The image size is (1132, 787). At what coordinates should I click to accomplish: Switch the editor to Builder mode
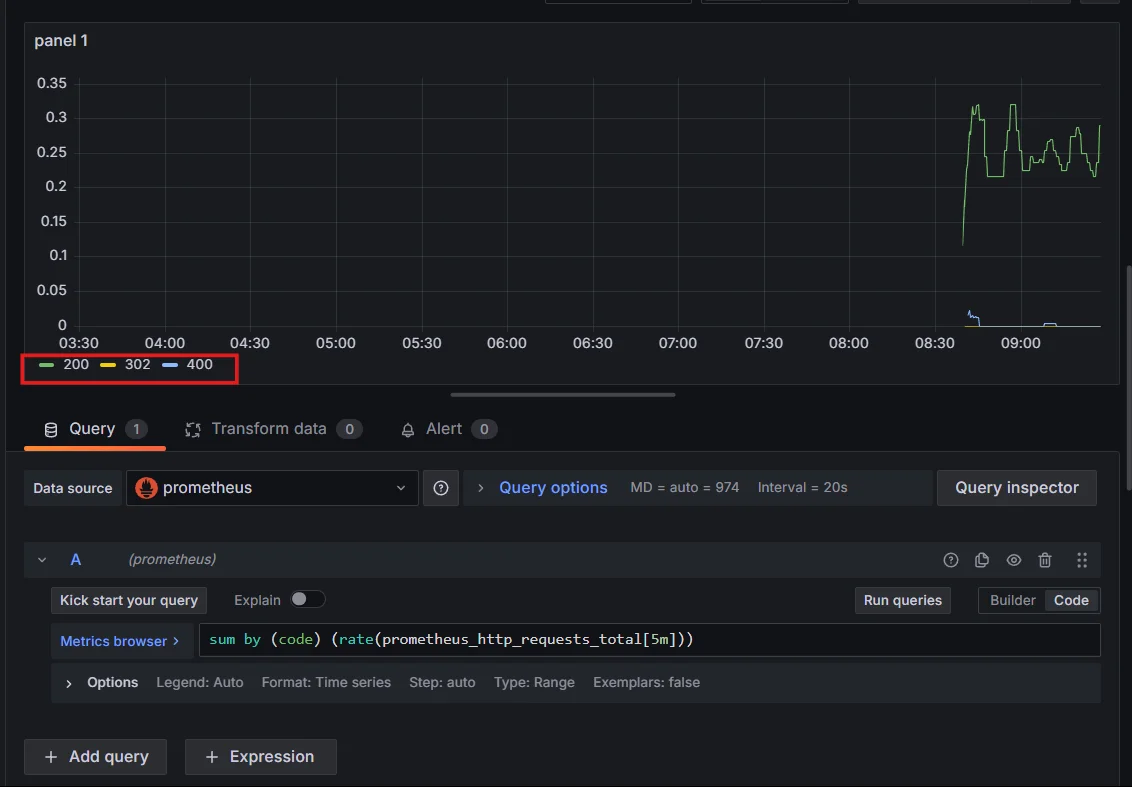pyautogui.click(x=1012, y=600)
